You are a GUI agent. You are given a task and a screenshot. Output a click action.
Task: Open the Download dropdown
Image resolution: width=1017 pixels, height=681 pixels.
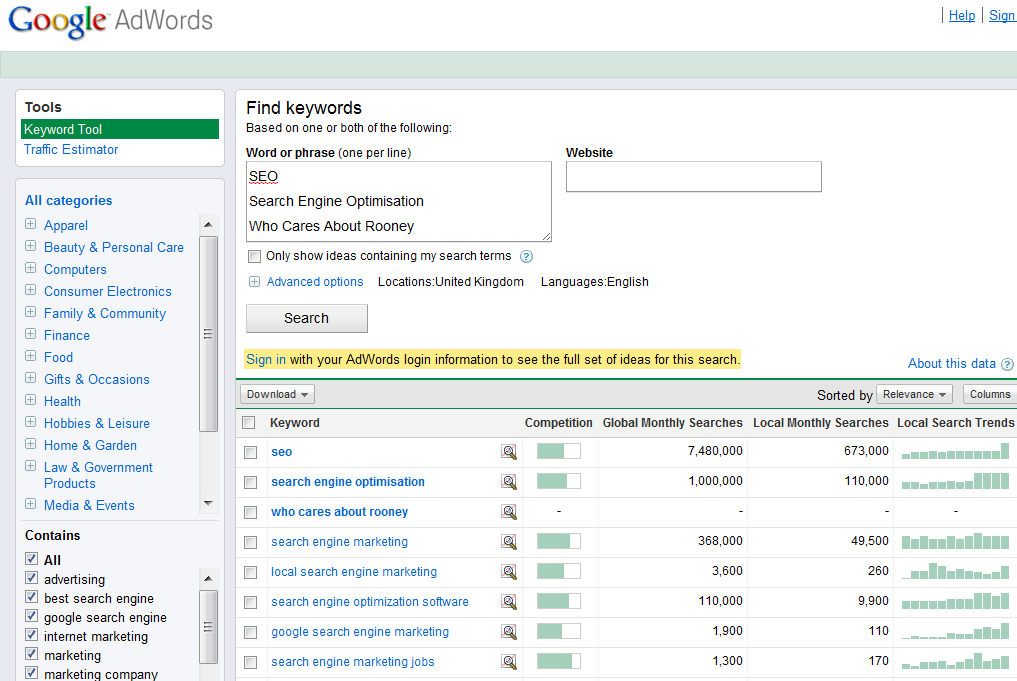[x=278, y=394]
